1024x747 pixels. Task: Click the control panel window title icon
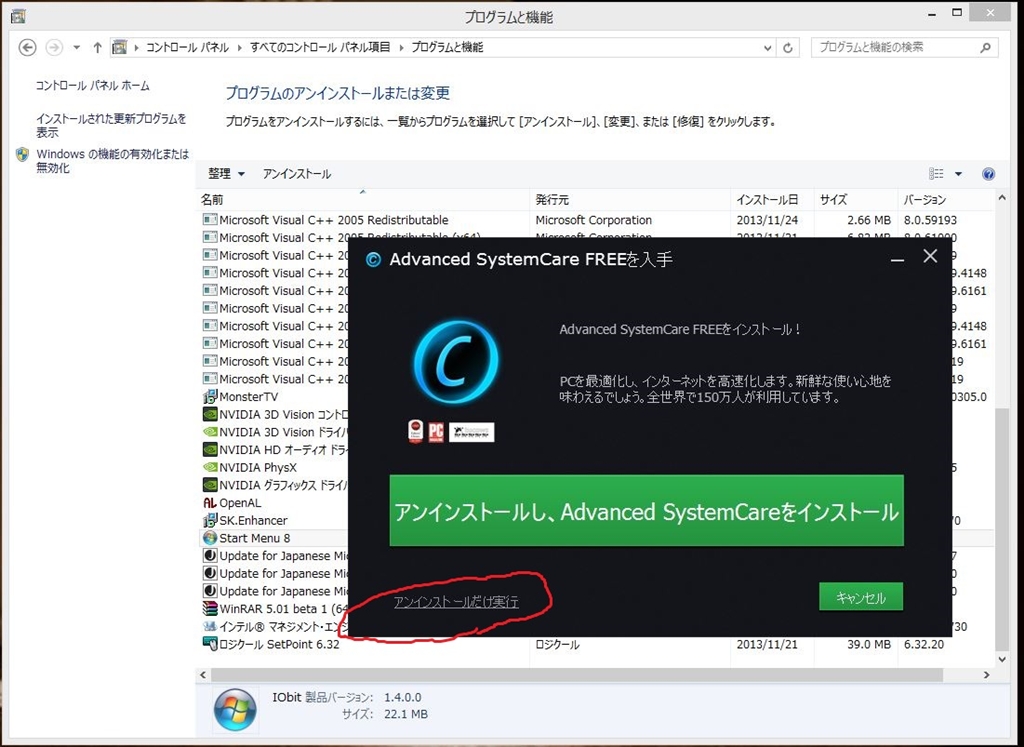[18, 16]
